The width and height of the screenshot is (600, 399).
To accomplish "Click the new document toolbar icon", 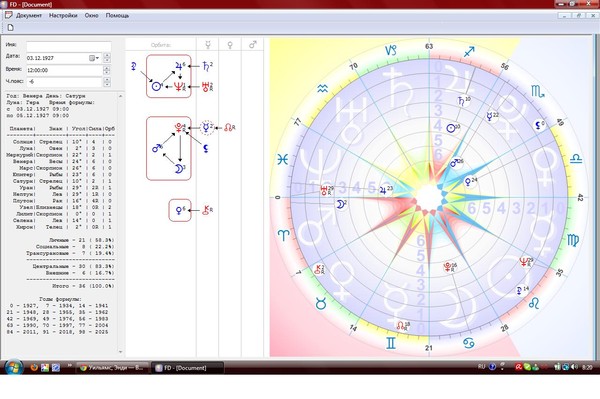I will coord(10,27).
